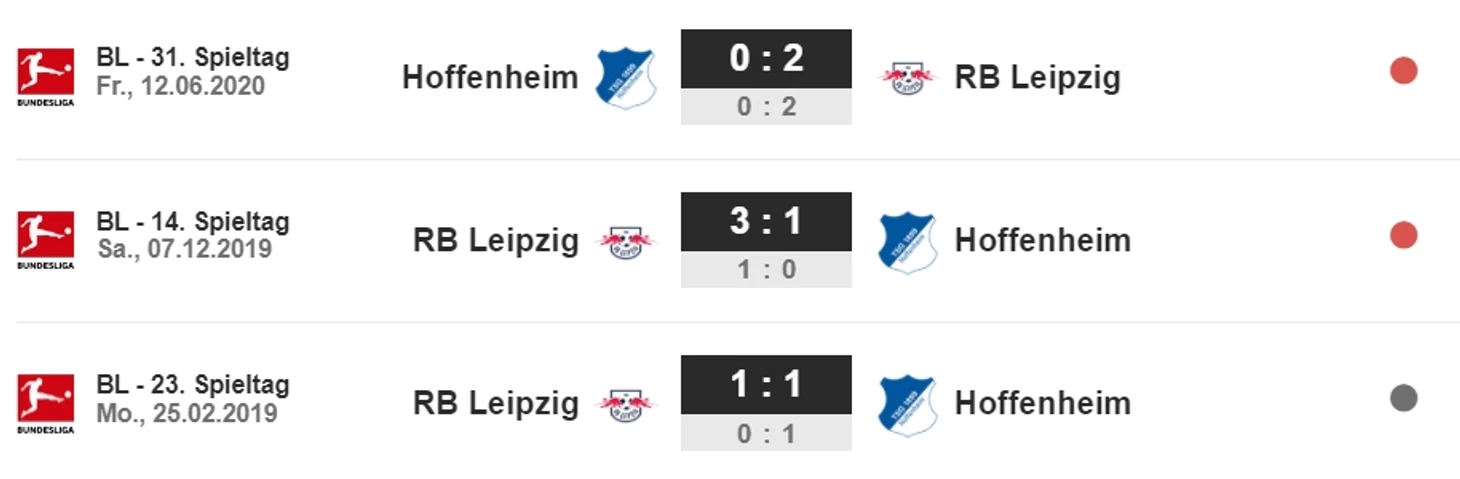1460x479 pixels.
Task: Click red result dot for 0:2 match
Action: 1404,71
